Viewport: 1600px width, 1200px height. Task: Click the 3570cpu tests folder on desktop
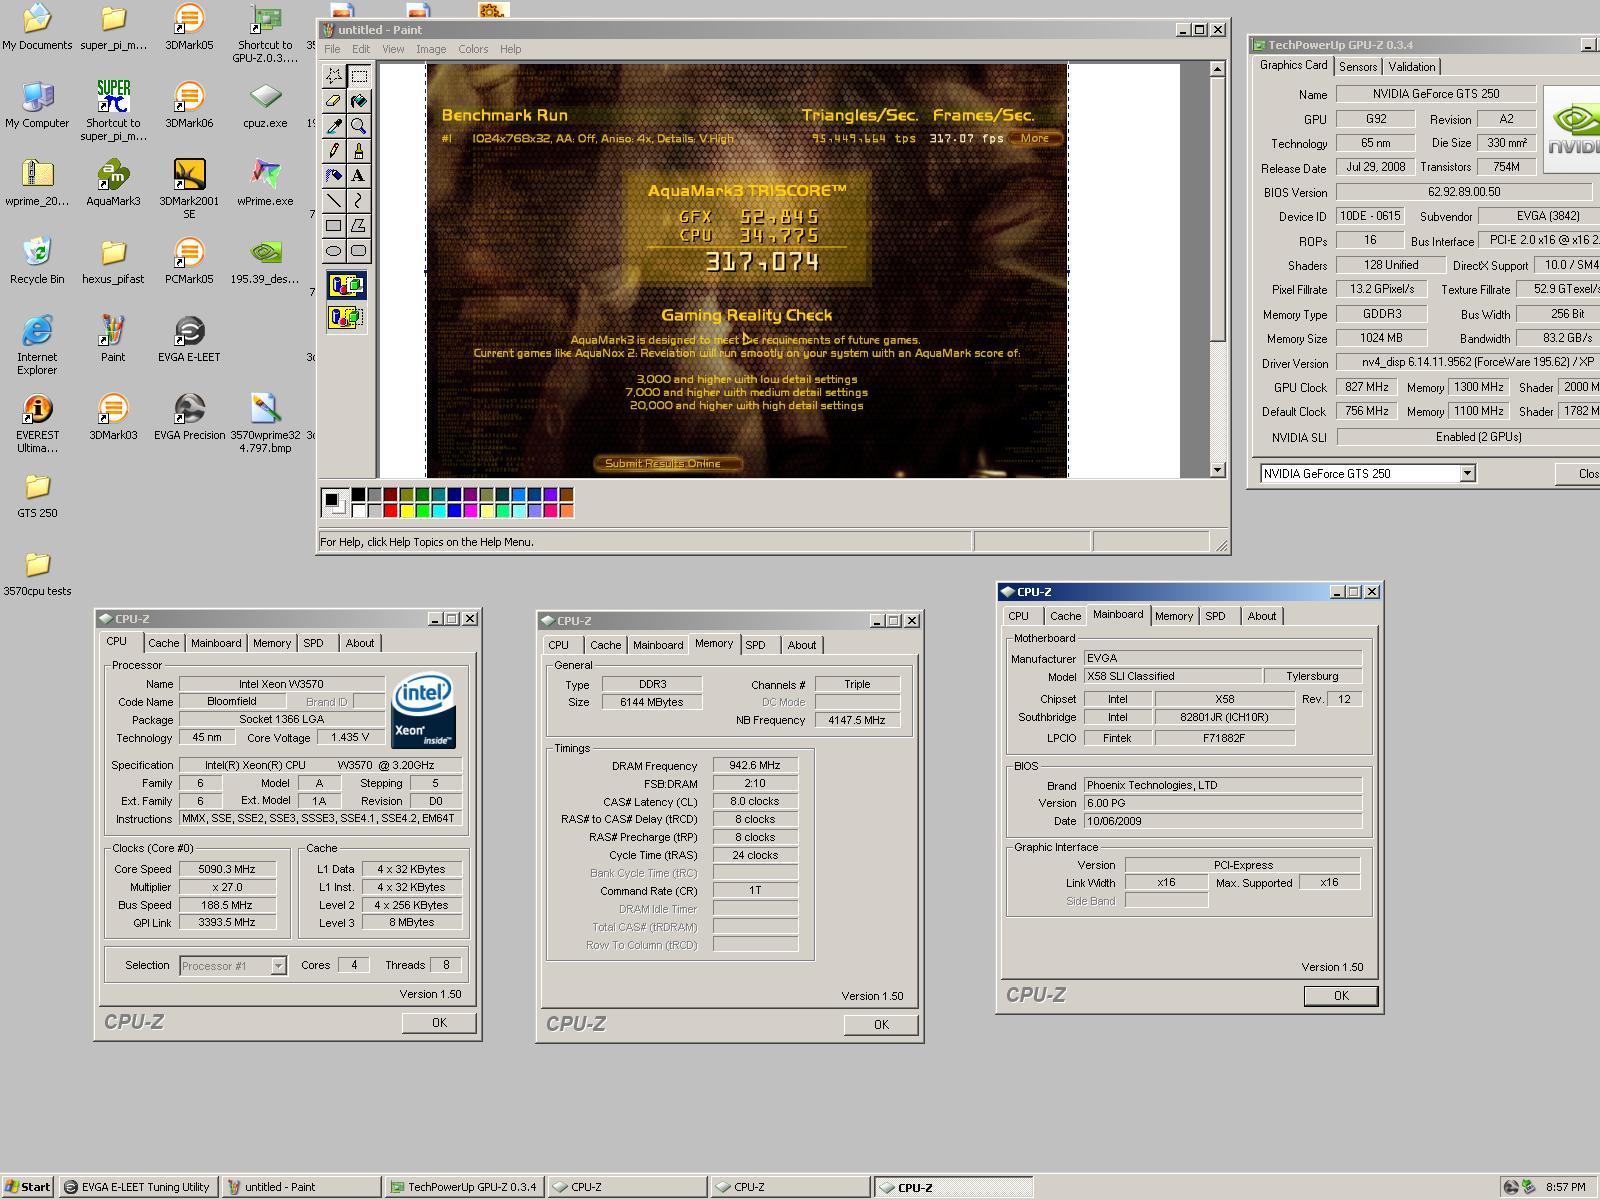point(37,572)
